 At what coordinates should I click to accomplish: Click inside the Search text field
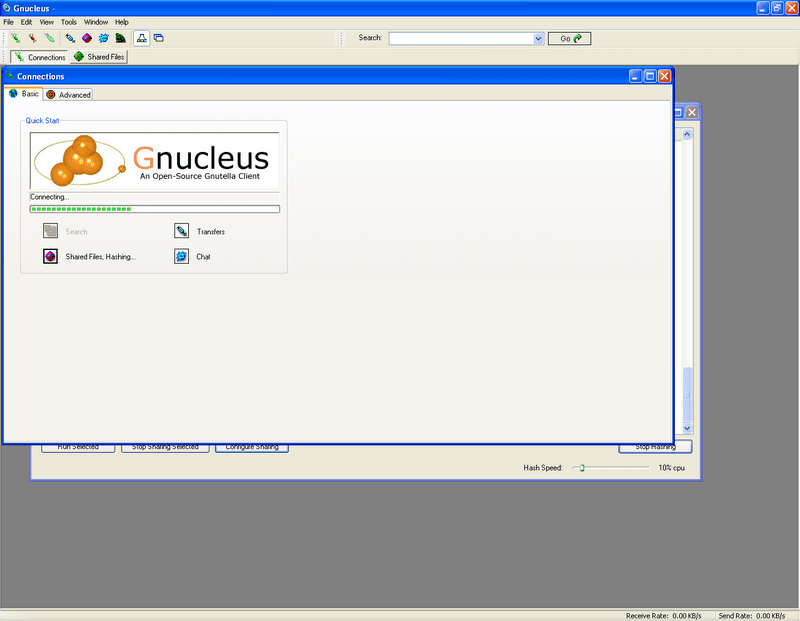point(460,38)
